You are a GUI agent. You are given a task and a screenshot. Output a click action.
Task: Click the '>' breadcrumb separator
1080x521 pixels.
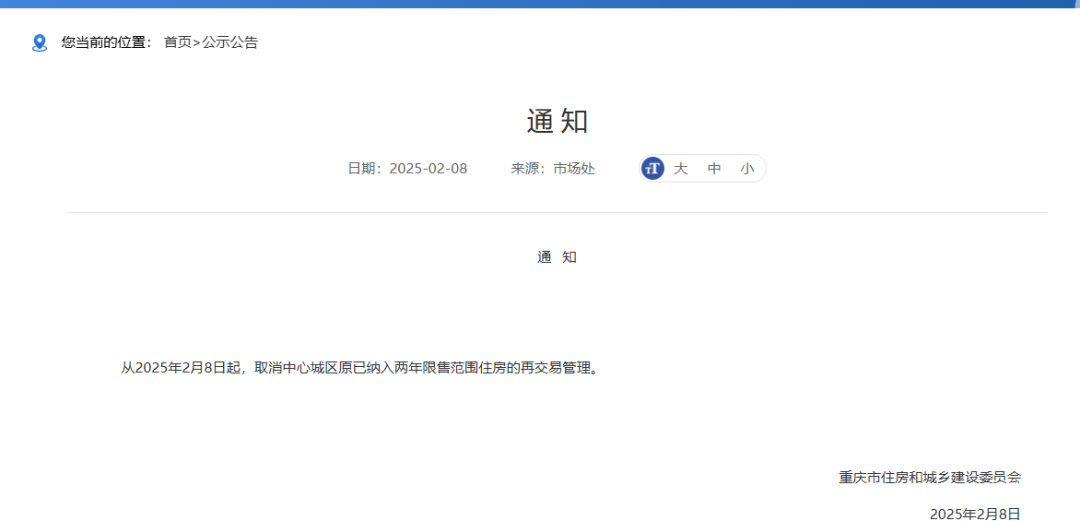(x=196, y=43)
